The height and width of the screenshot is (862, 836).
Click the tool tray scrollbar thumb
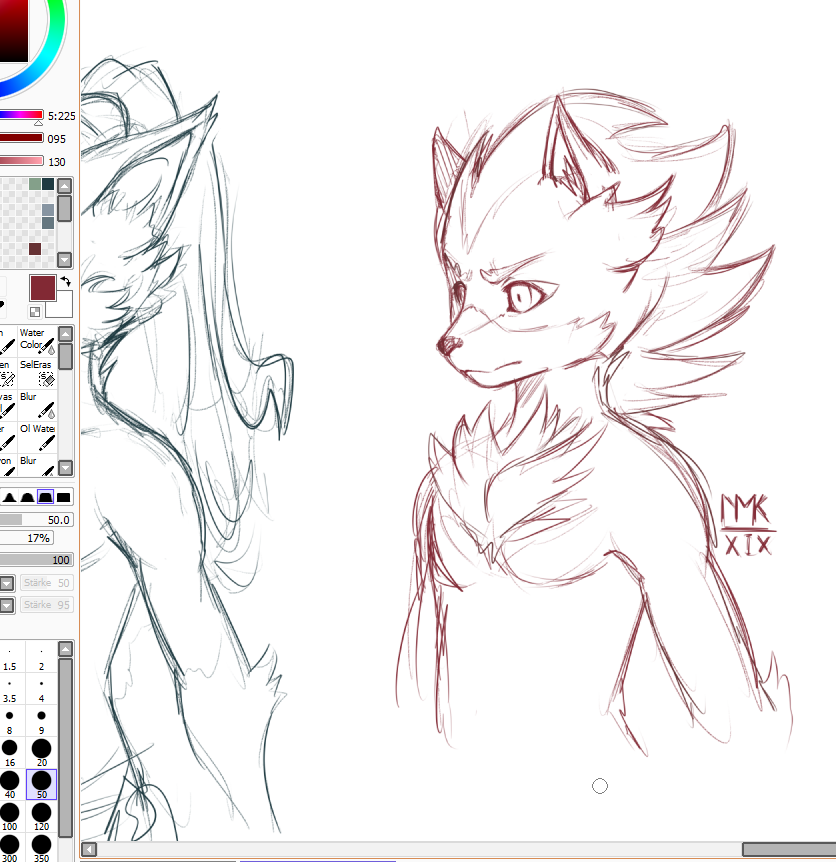pos(65,356)
